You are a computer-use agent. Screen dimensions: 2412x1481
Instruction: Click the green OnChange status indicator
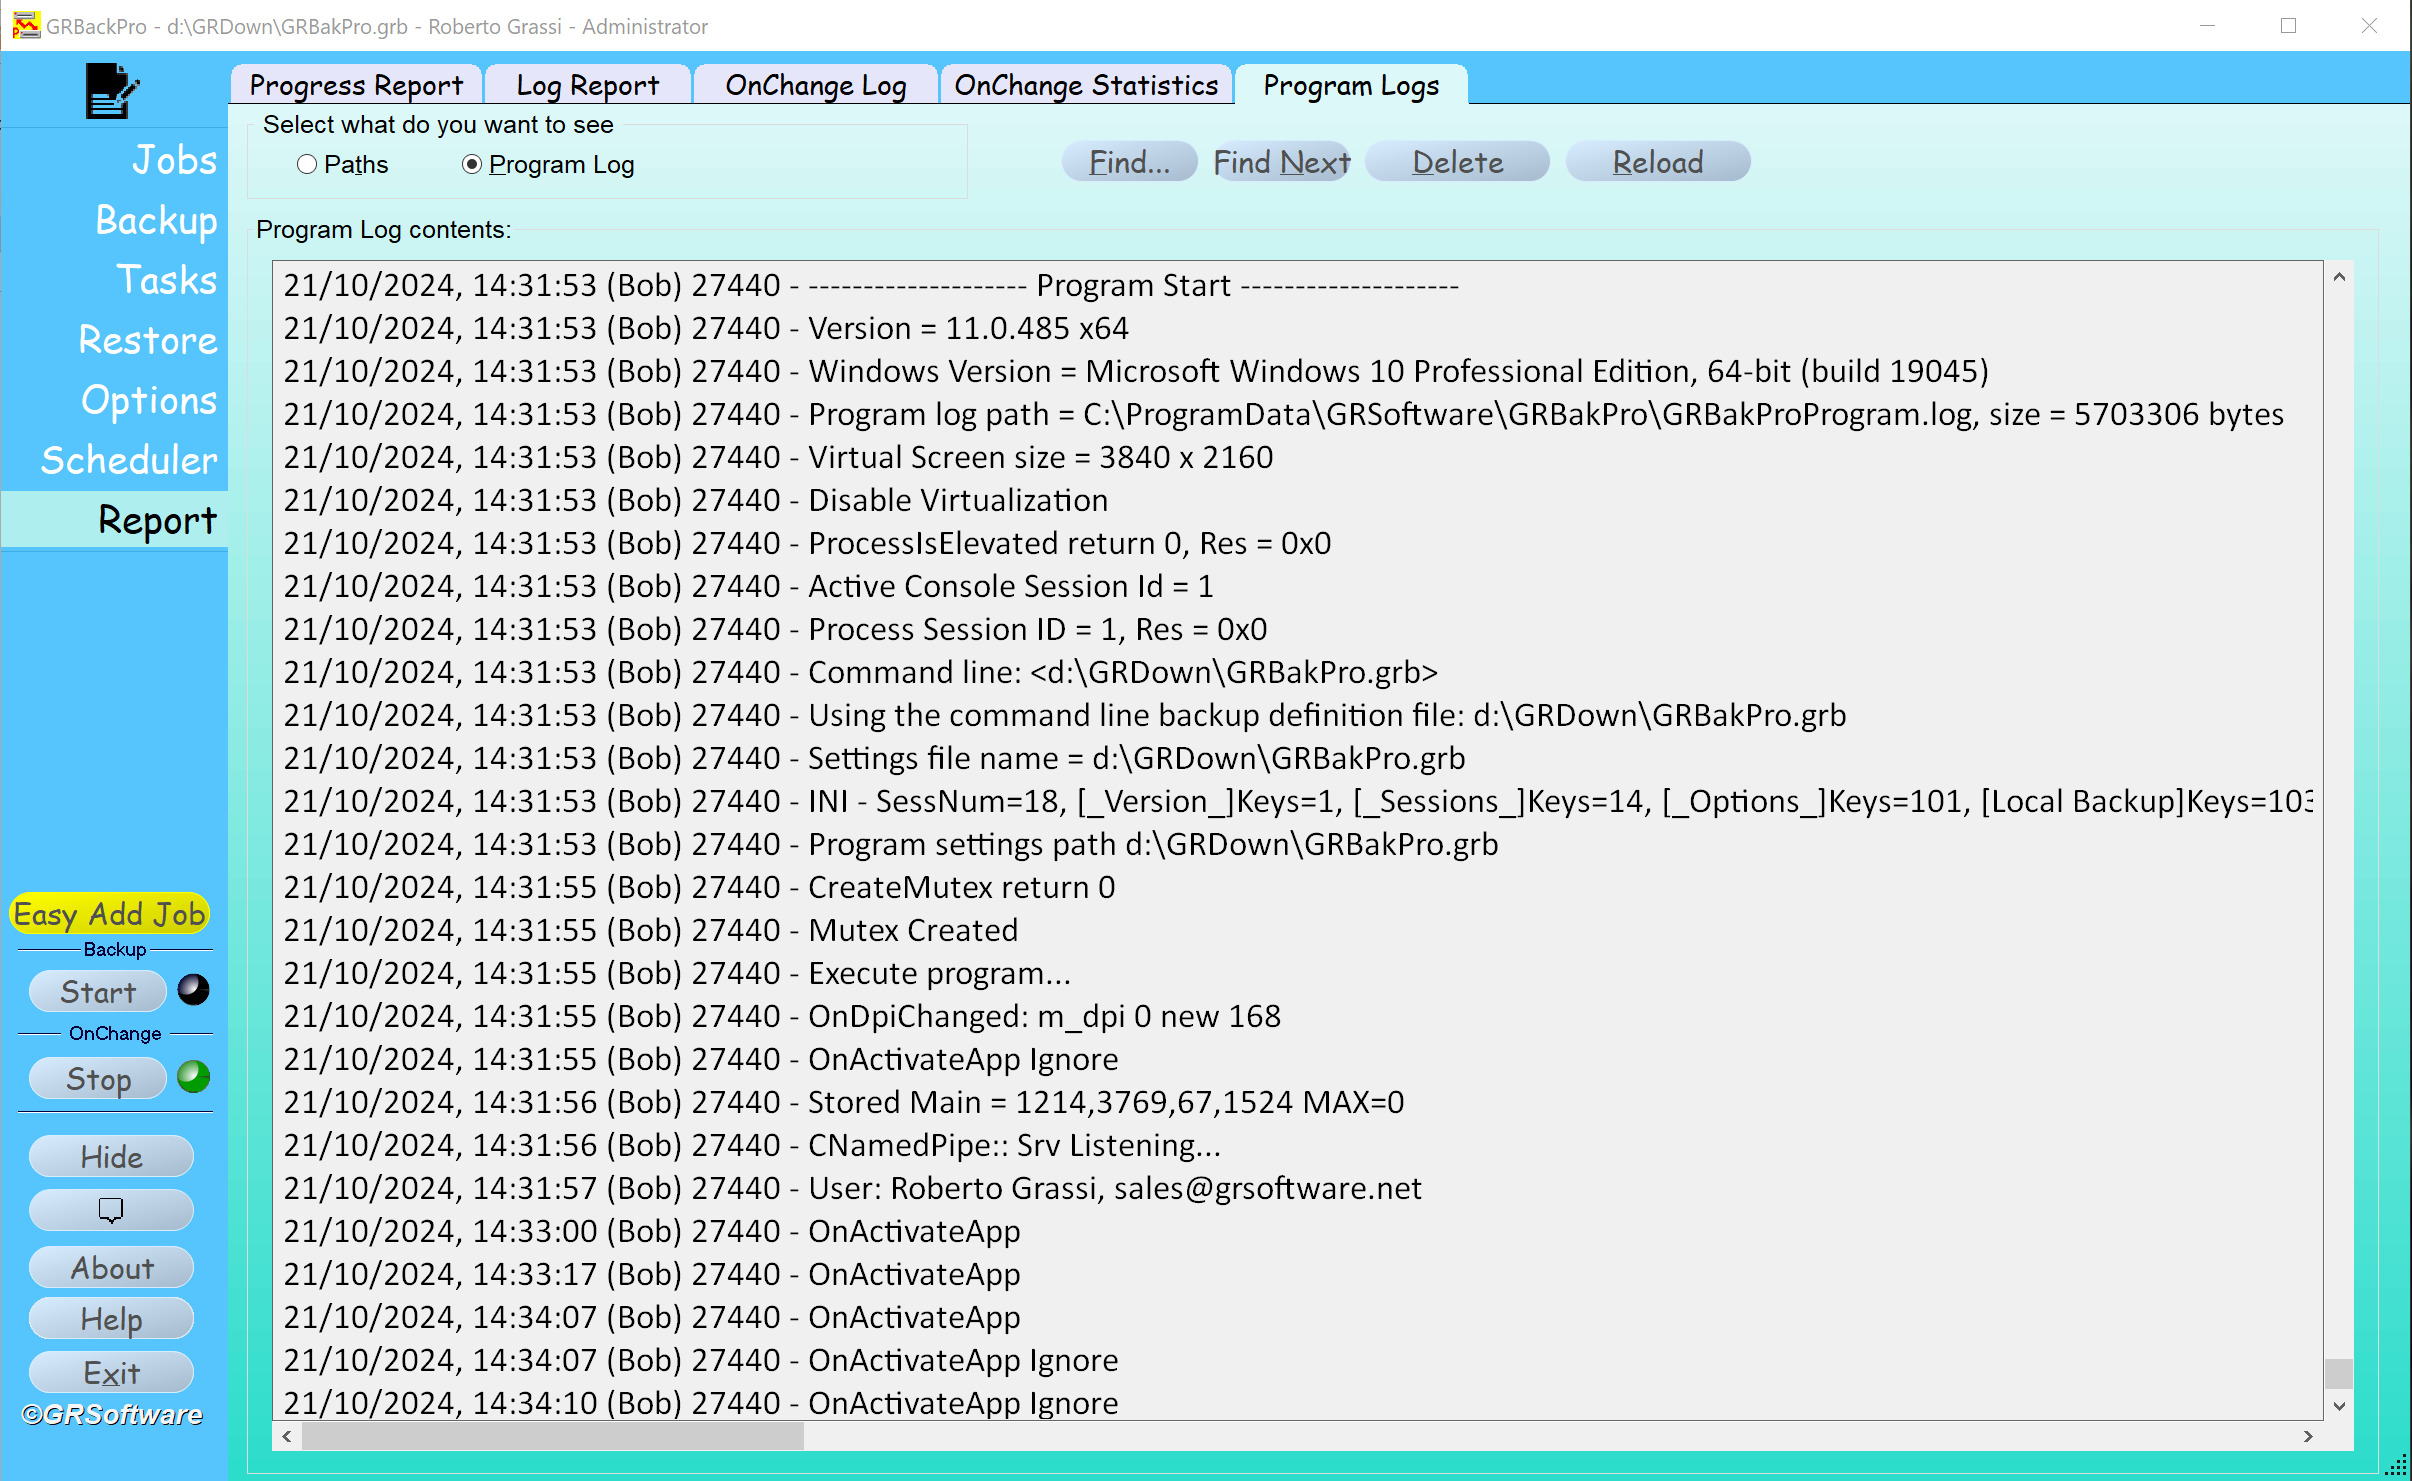point(193,1077)
